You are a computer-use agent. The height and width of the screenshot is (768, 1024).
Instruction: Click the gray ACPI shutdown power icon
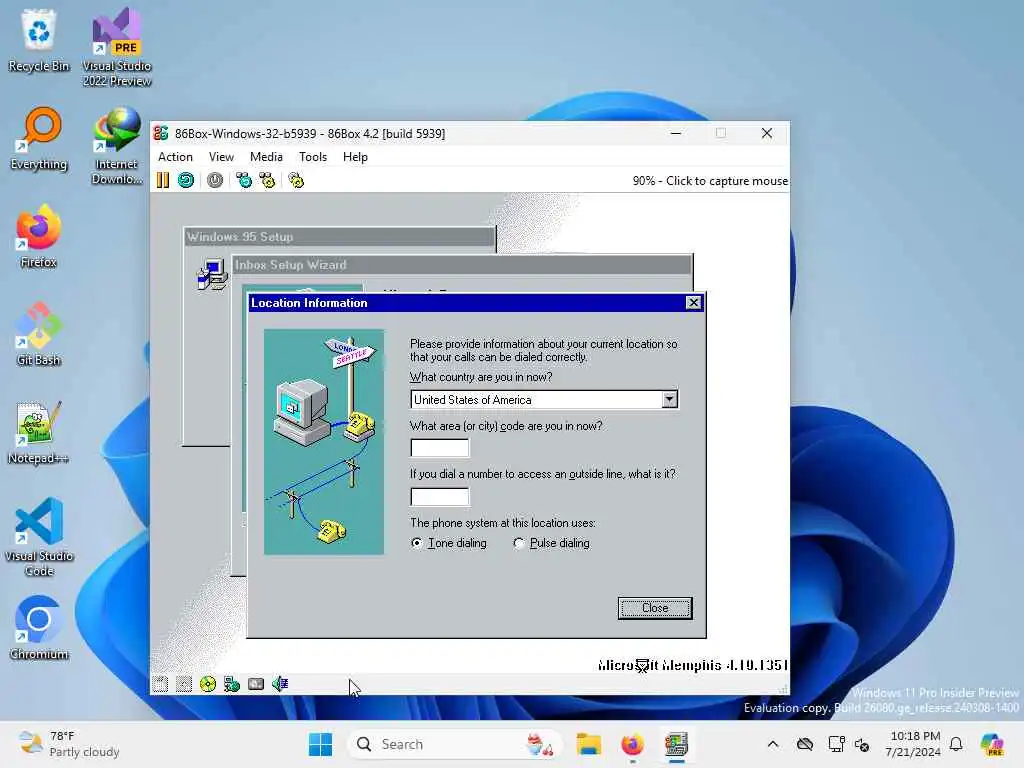point(215,180)
